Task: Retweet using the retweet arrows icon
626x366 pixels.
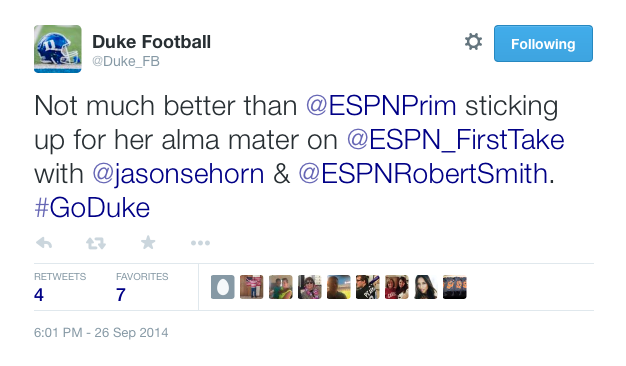Action: coord(96,243)
